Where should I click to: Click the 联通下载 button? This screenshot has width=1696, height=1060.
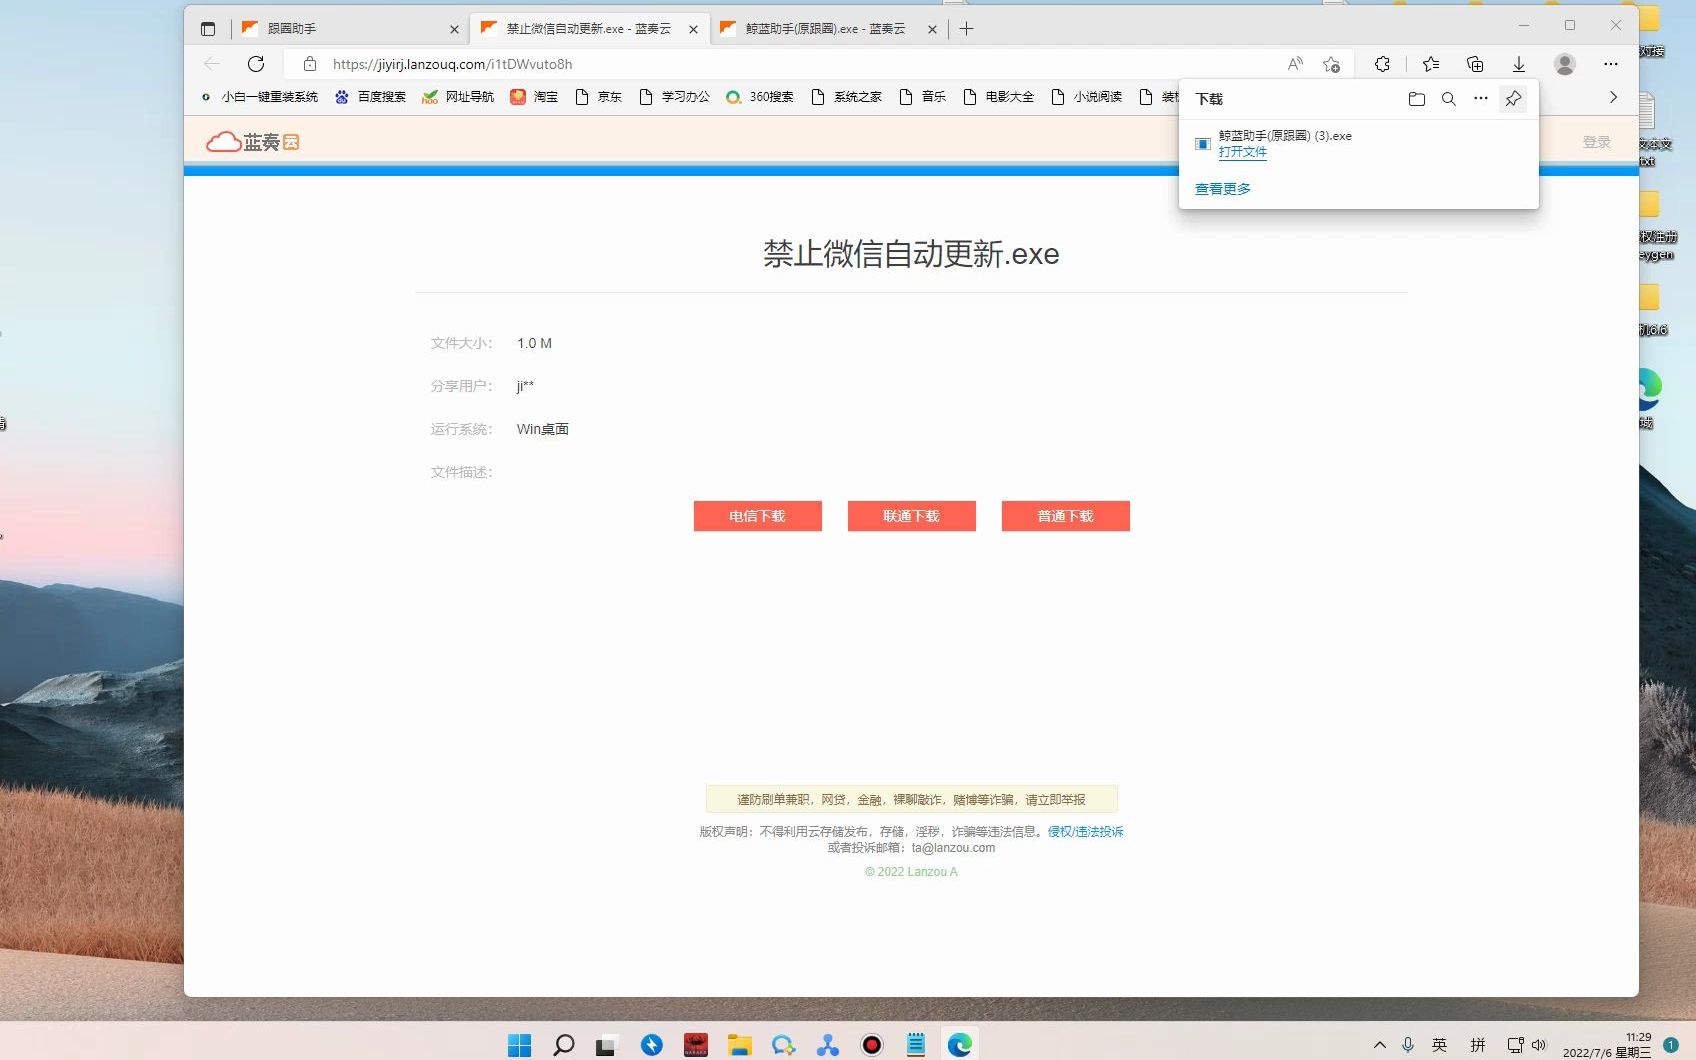911,516
